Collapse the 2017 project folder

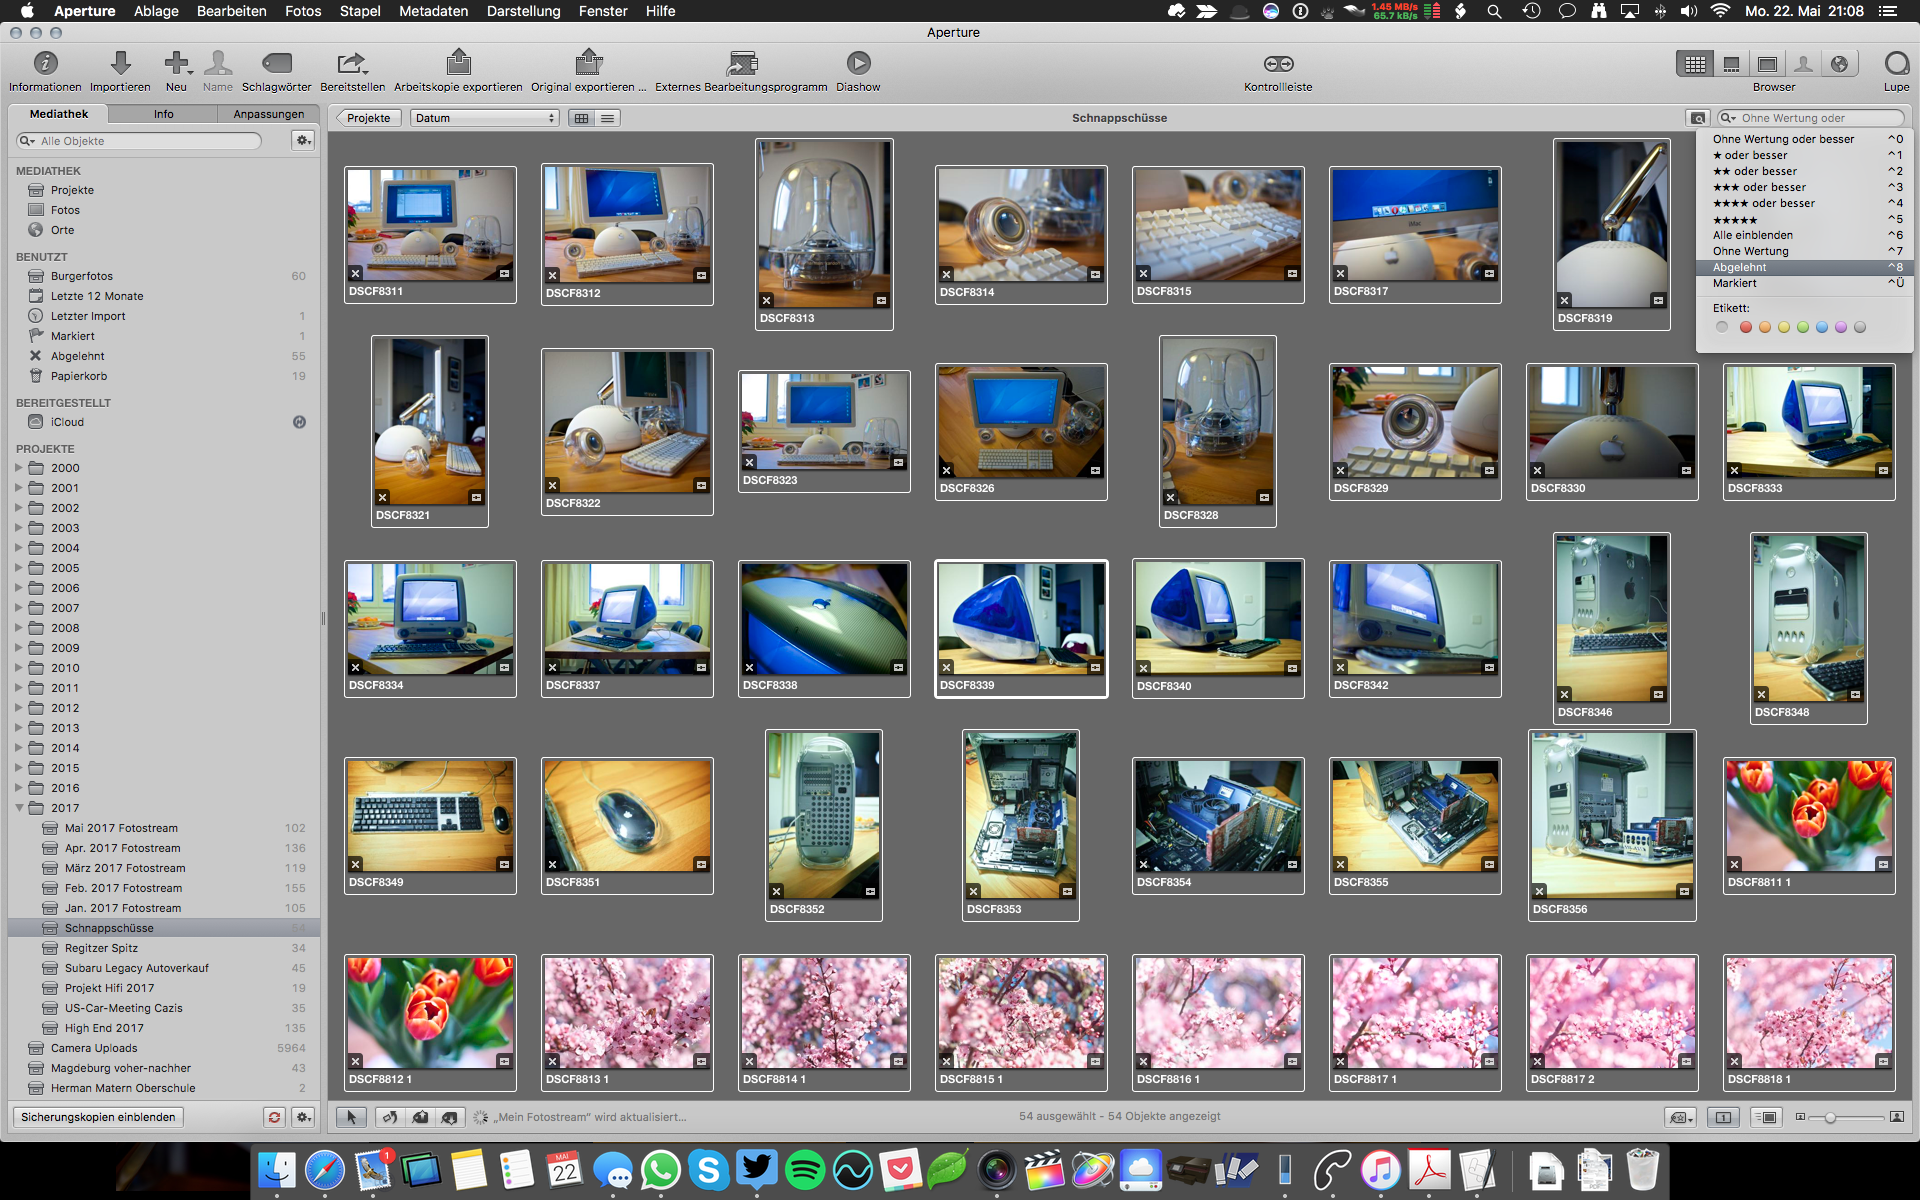(19, 808)
